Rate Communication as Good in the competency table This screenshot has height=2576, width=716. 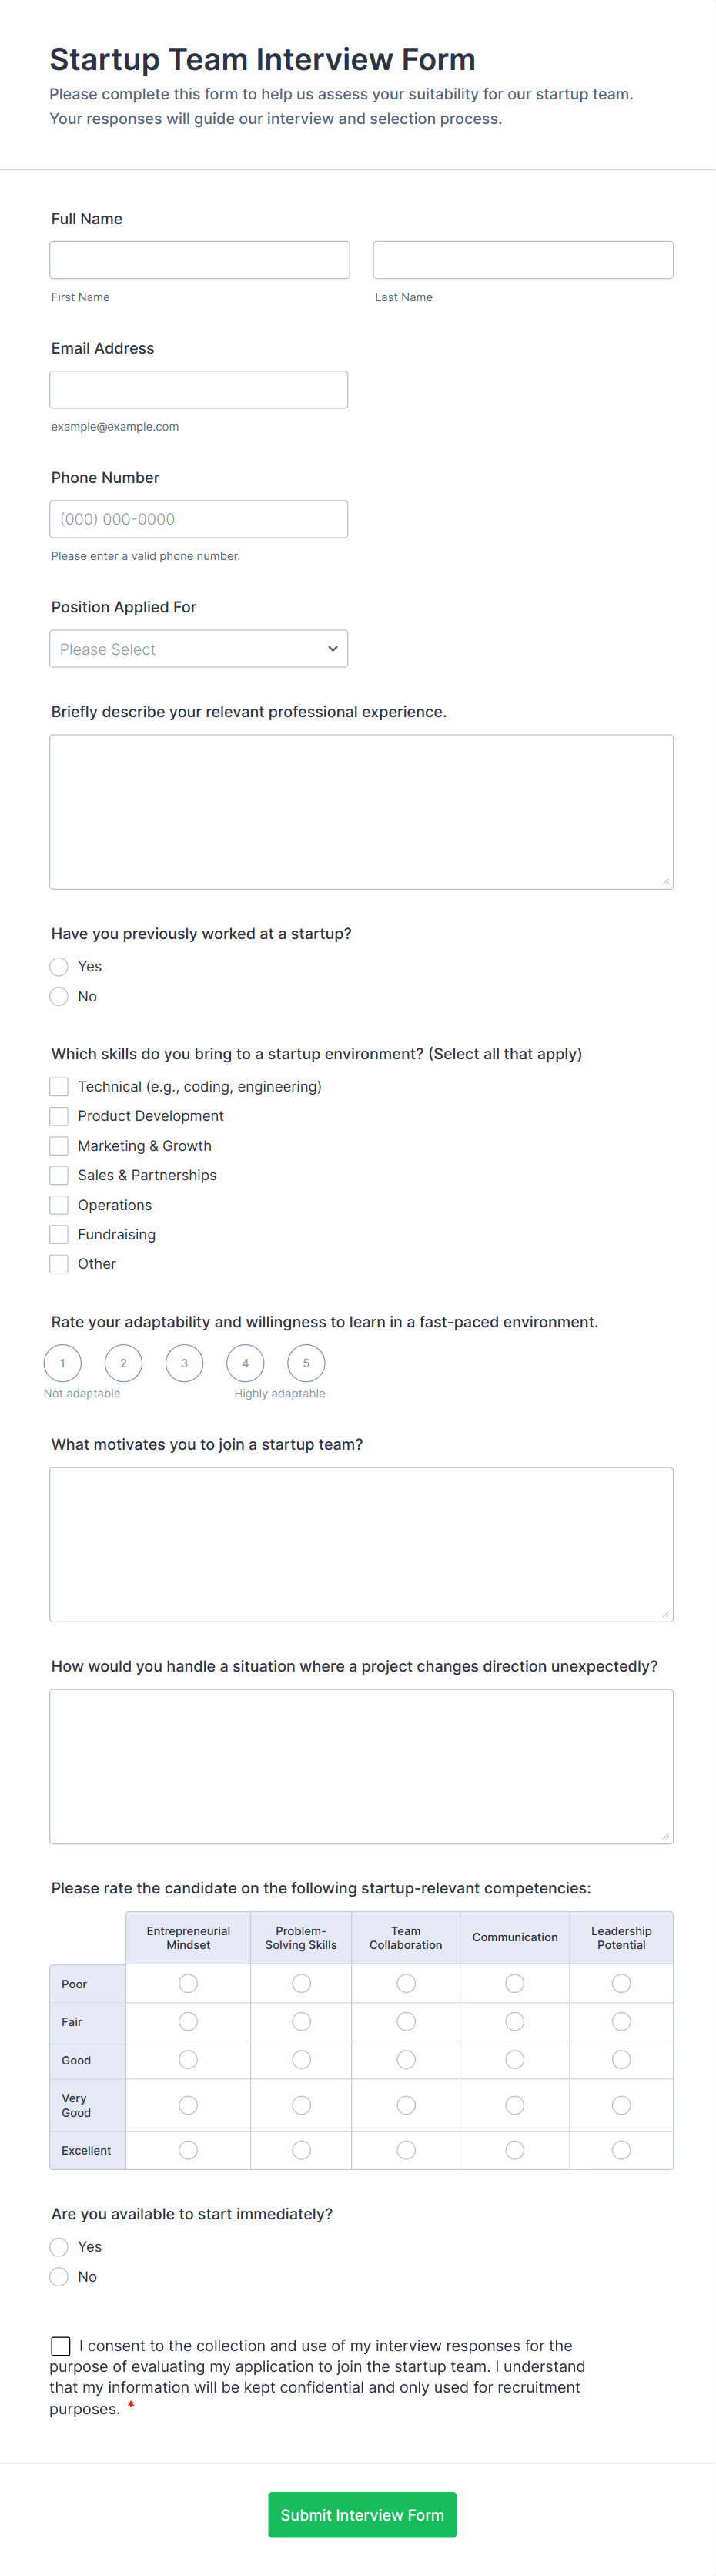click(514, 2059)
